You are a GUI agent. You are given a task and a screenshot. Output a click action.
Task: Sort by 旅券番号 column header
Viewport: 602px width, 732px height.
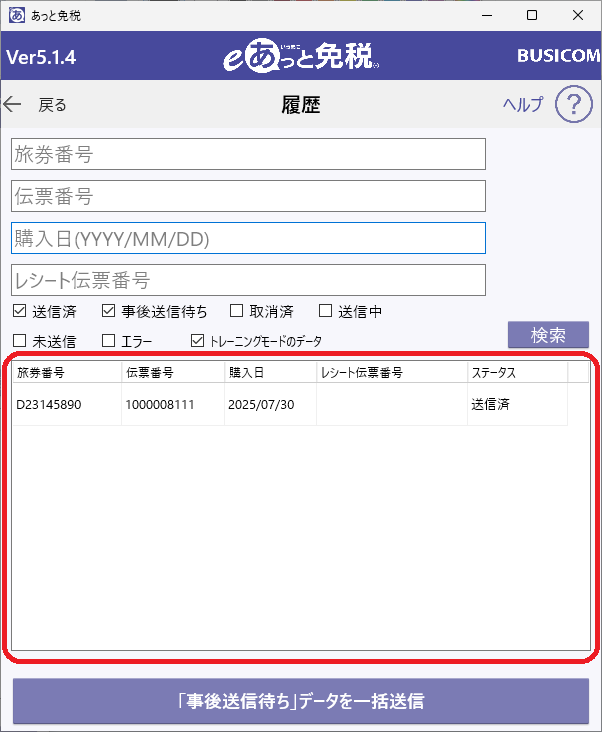[x=67, y=373]
